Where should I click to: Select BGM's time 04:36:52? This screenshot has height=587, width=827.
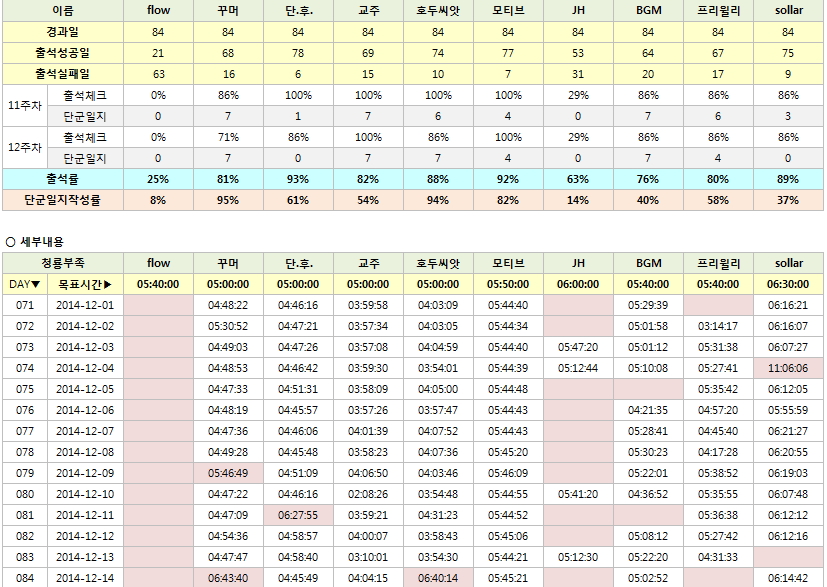(648, 494)
